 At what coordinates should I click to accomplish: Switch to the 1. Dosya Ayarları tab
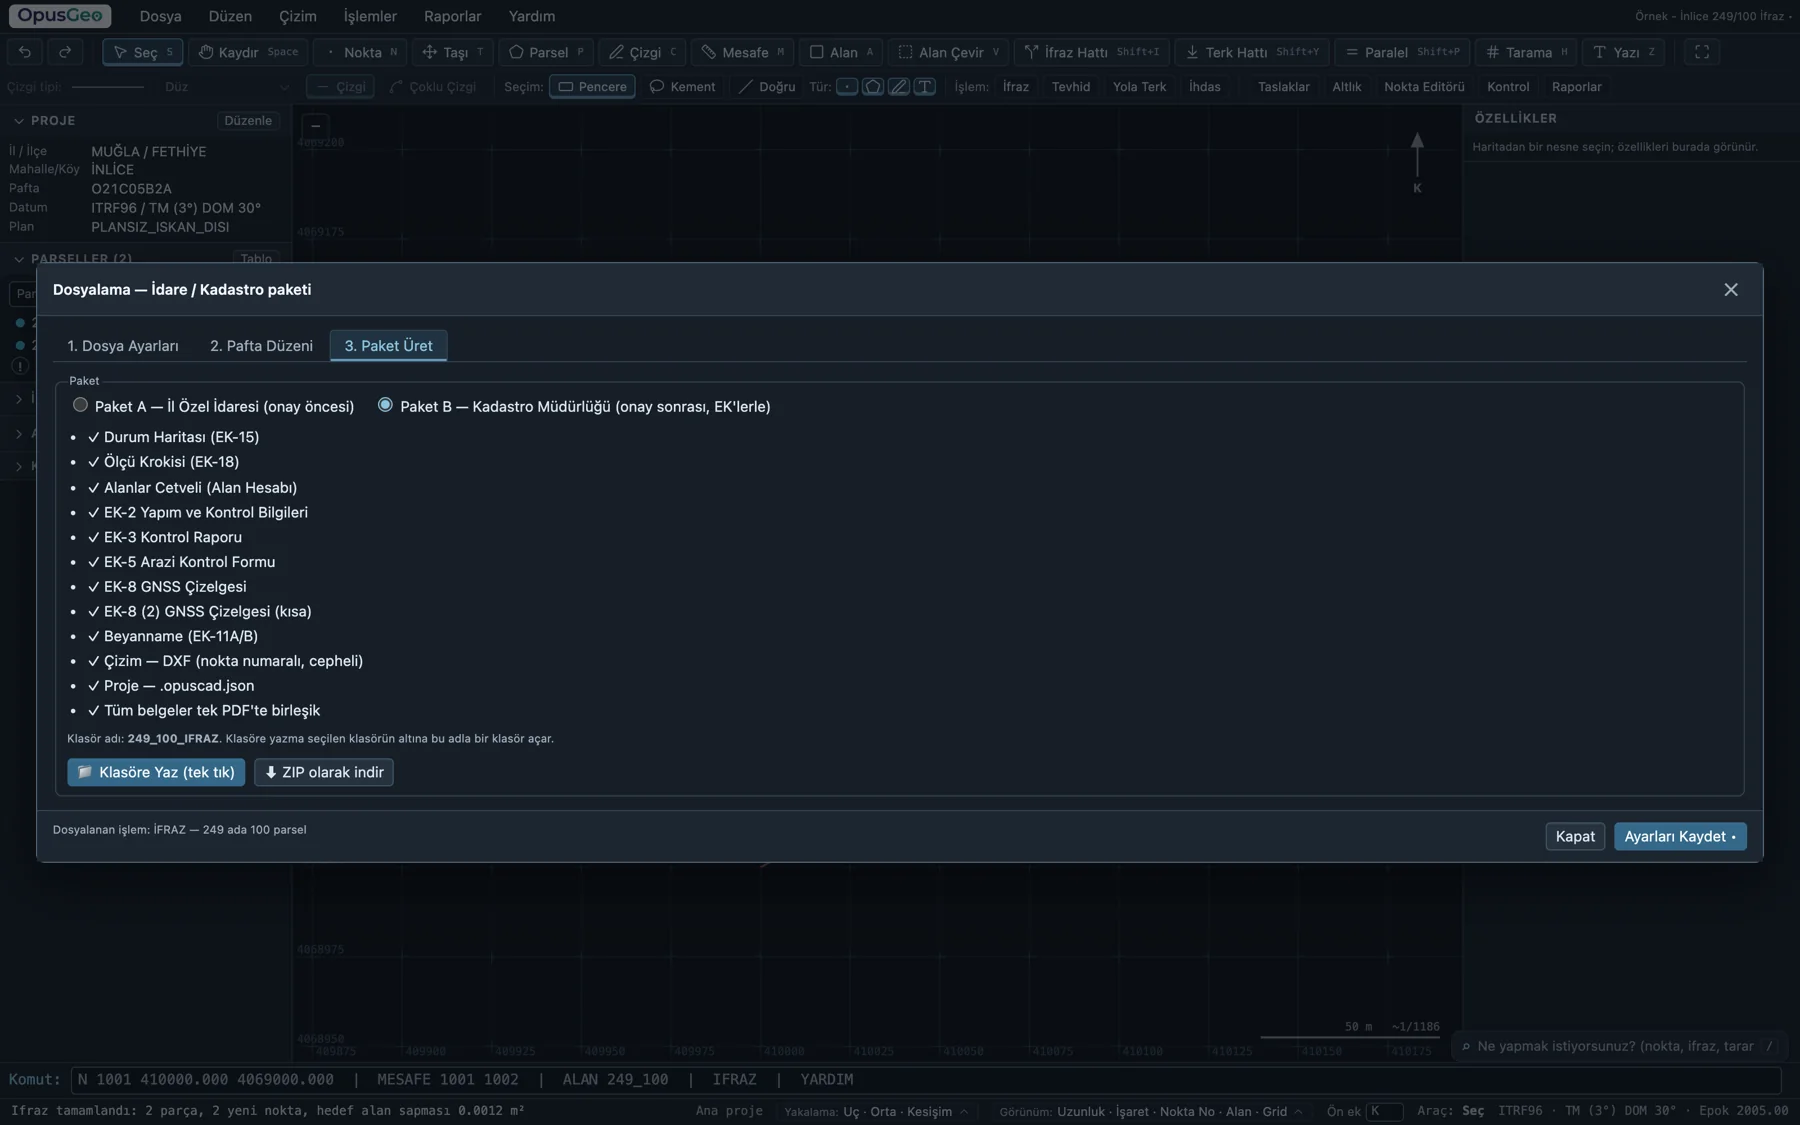pyautogui.click(x=123, y=346)
